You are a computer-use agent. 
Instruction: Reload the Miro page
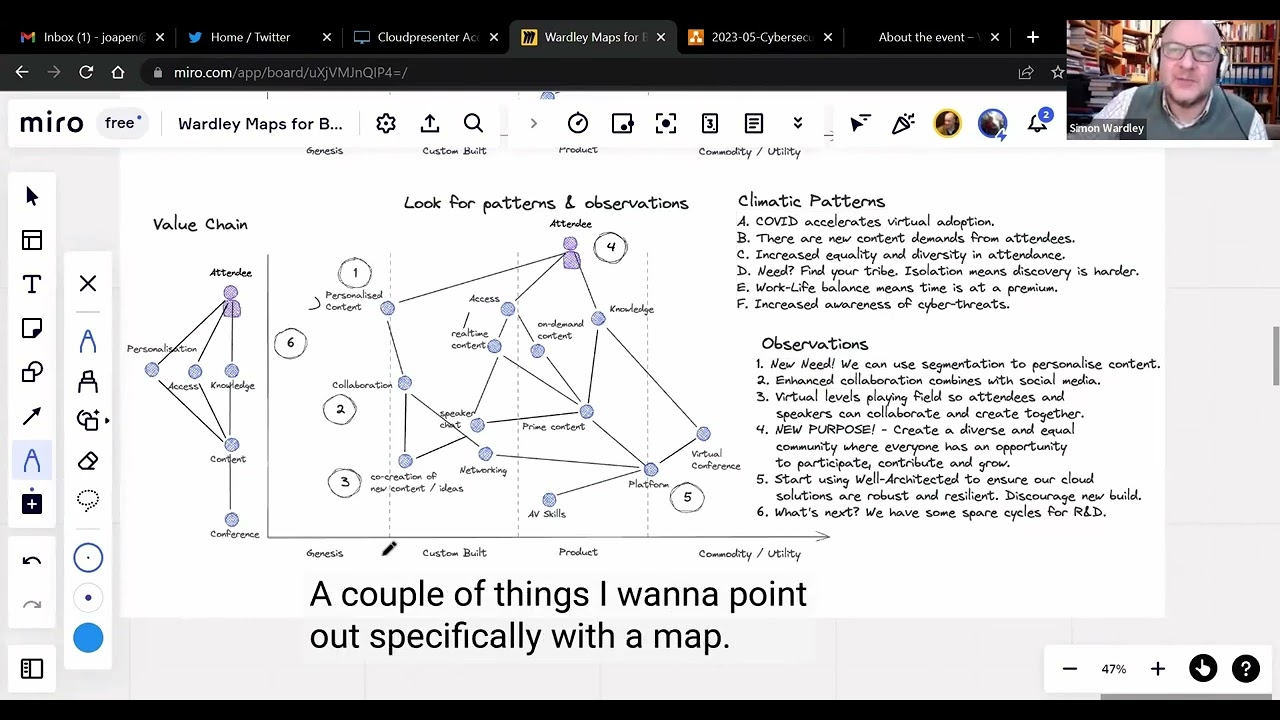pos(86,72)
